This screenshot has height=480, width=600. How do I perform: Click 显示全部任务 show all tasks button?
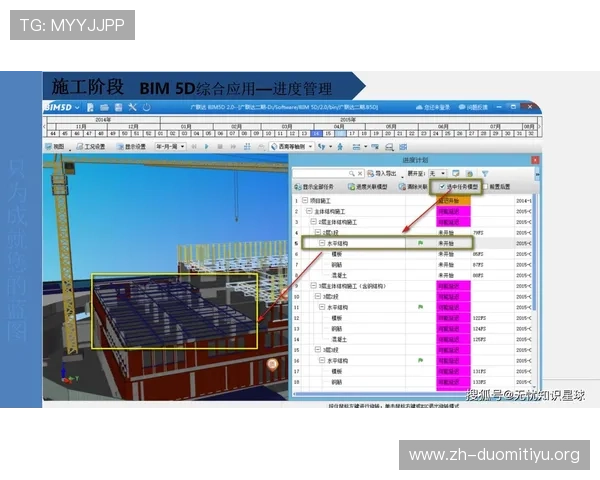(314, 187)
